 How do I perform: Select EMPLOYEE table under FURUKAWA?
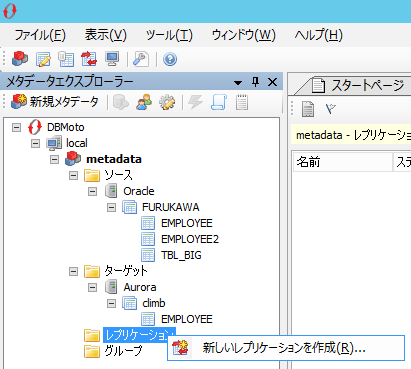click(x=187, y=223)
